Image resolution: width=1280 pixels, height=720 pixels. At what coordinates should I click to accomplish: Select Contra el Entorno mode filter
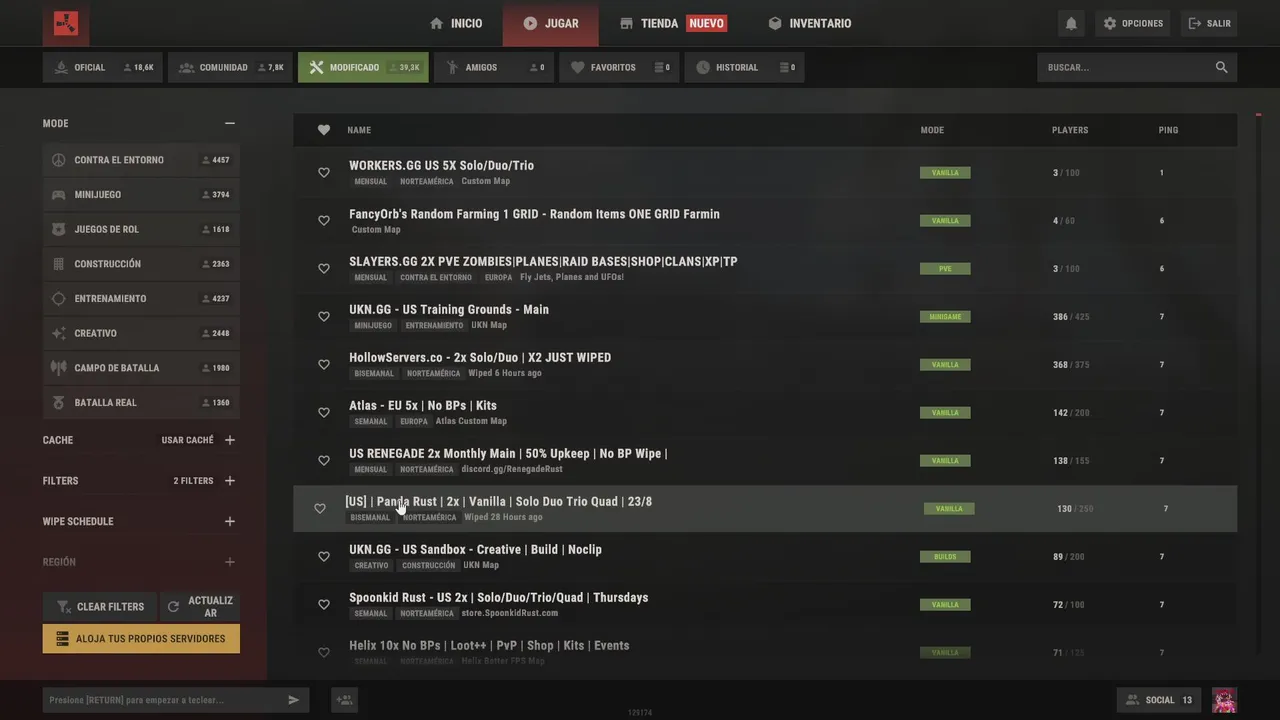pos(141,160)
